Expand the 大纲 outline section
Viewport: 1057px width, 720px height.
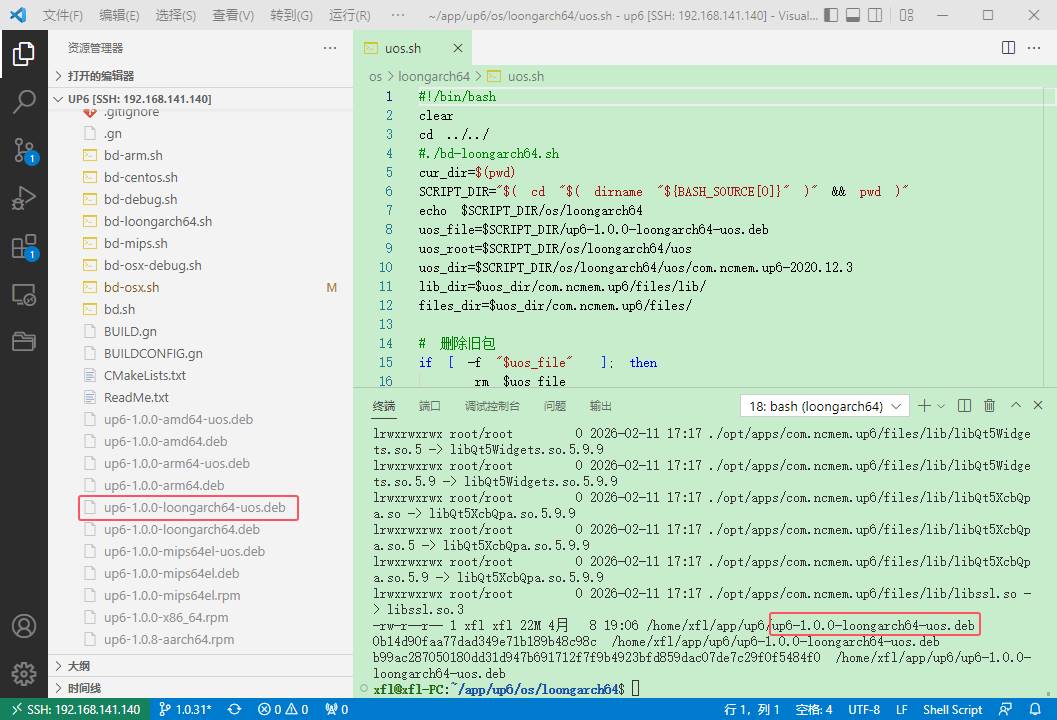(78, 666)
